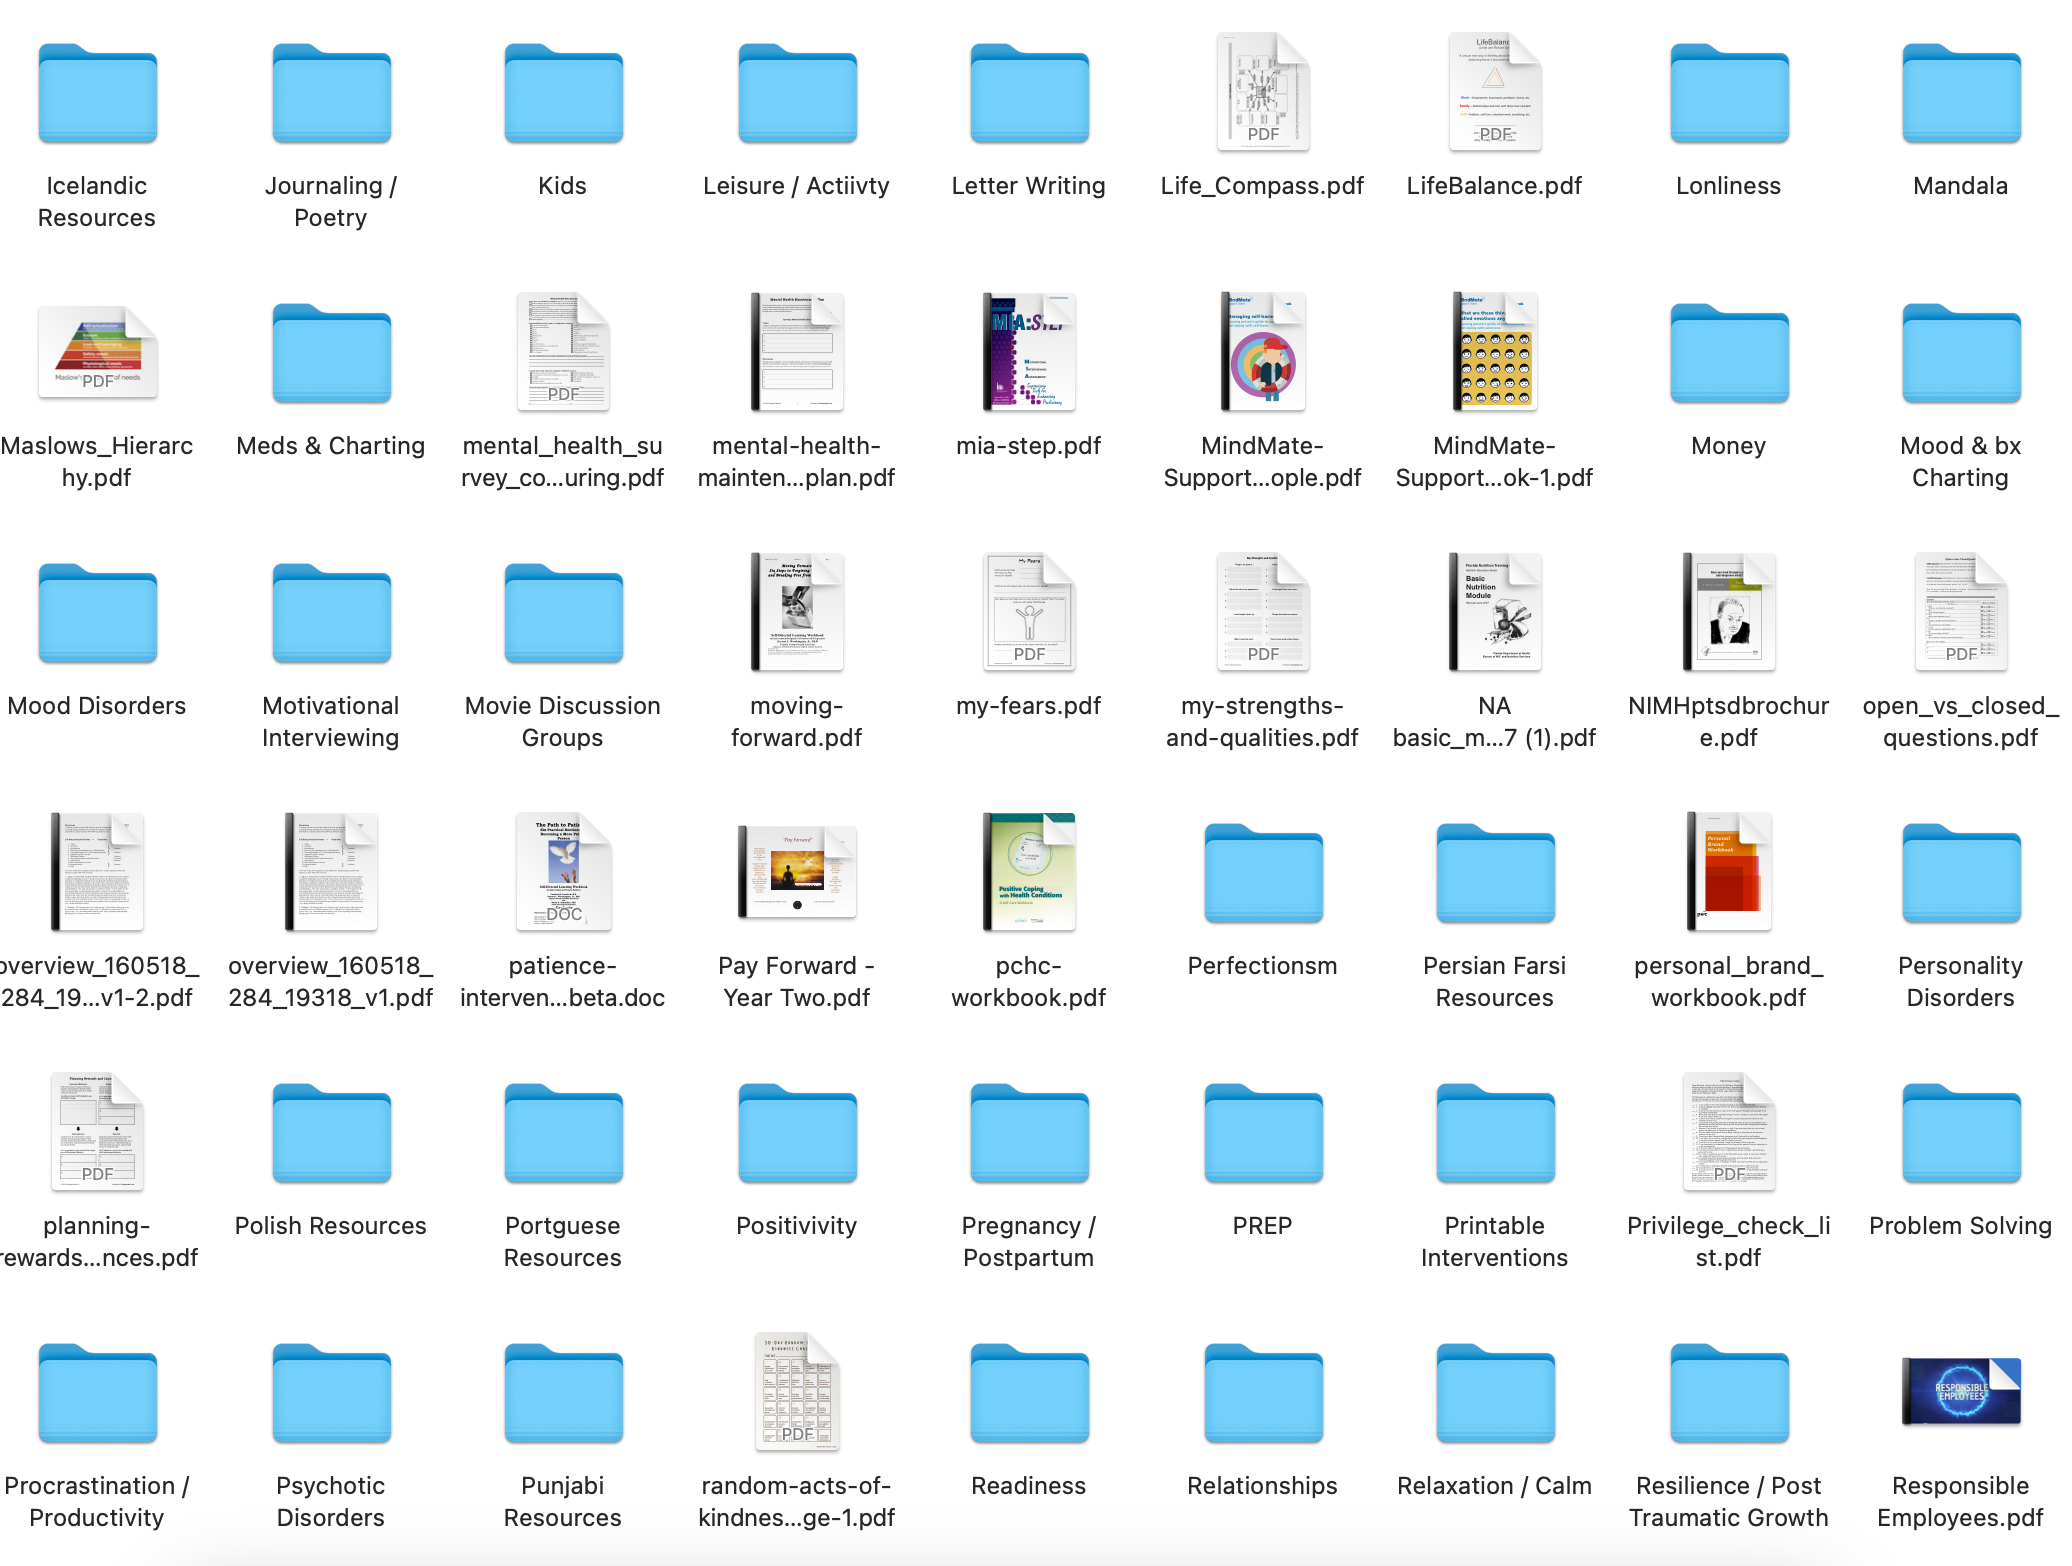The height and width of the screenshot is (1566, 2072).
Task: Select personal_brand_workbook.pdf file
Action: coord(1728,872)
